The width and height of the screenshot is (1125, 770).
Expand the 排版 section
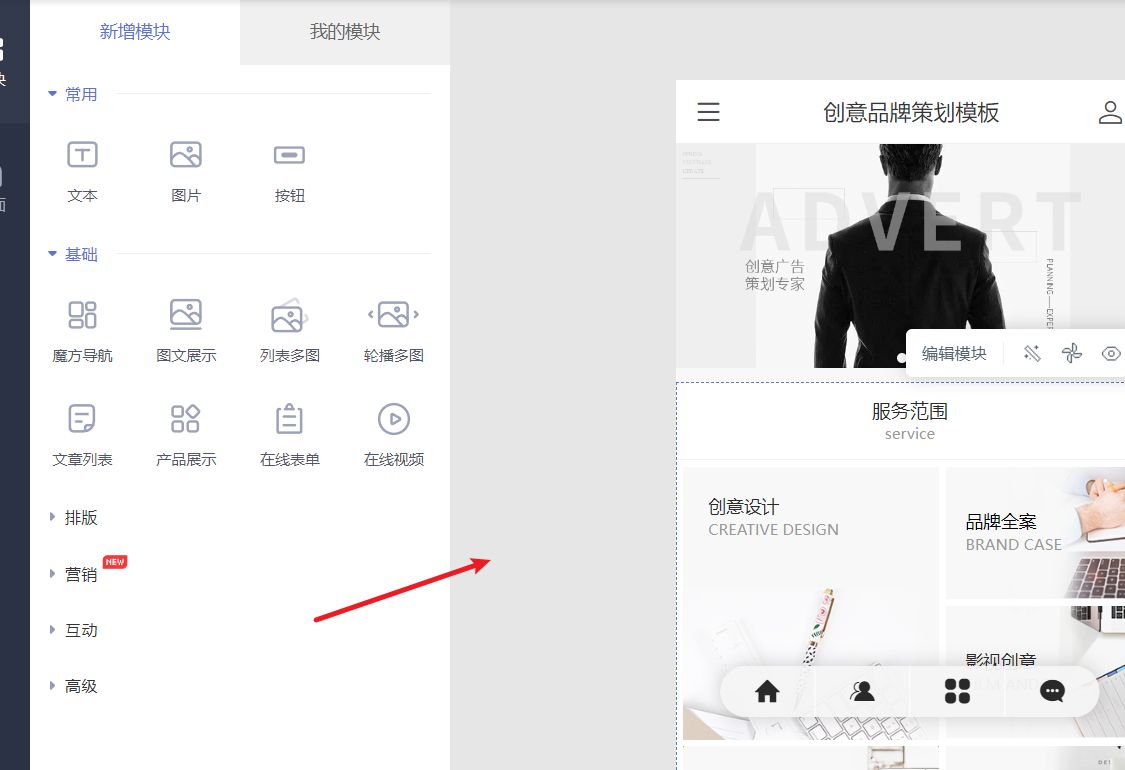pyautogui.click(x=82, y=517)
